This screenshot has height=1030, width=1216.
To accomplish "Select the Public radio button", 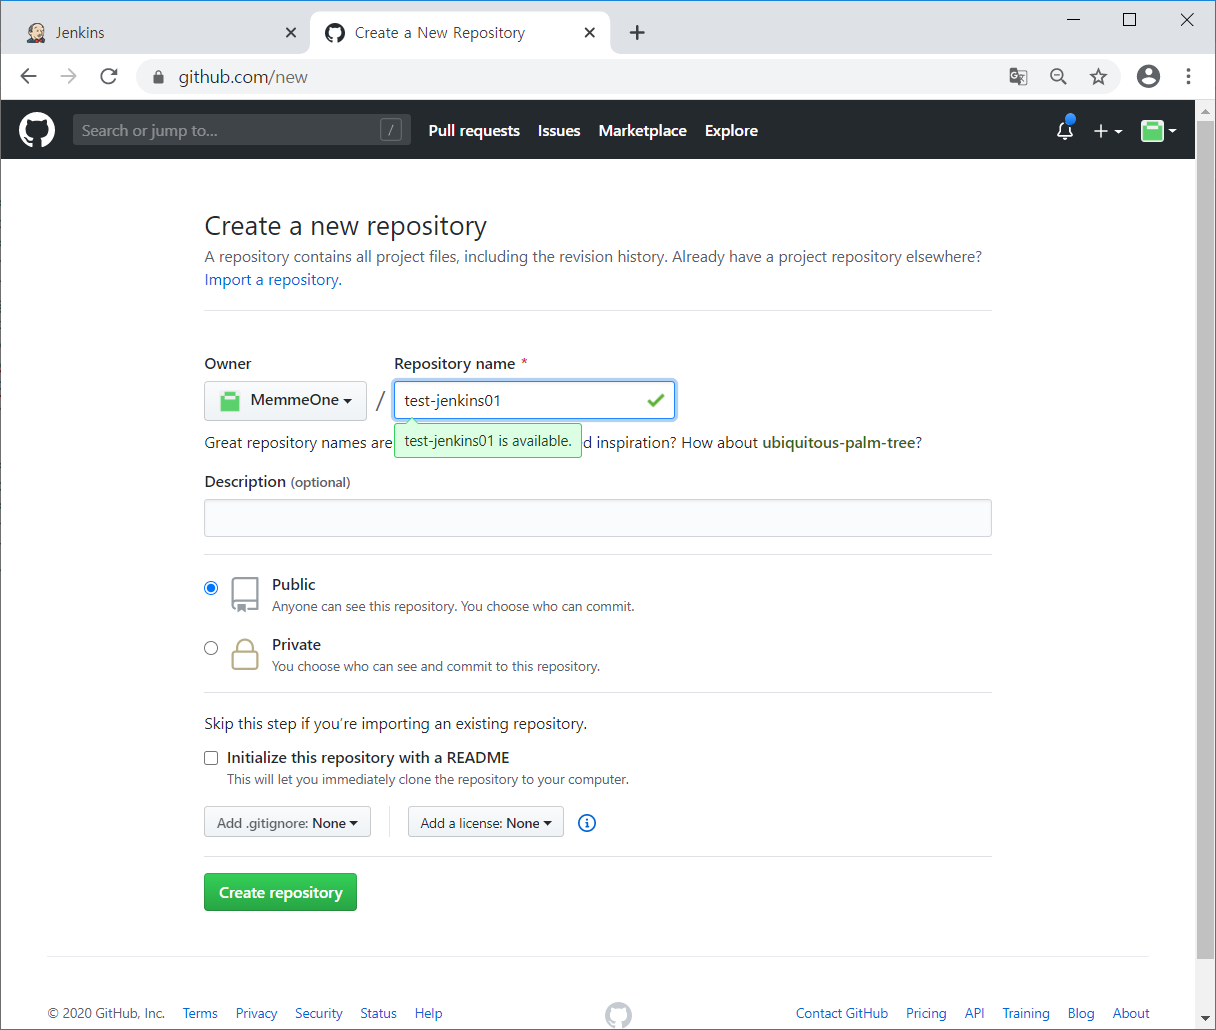I will (x=211, y=588).
